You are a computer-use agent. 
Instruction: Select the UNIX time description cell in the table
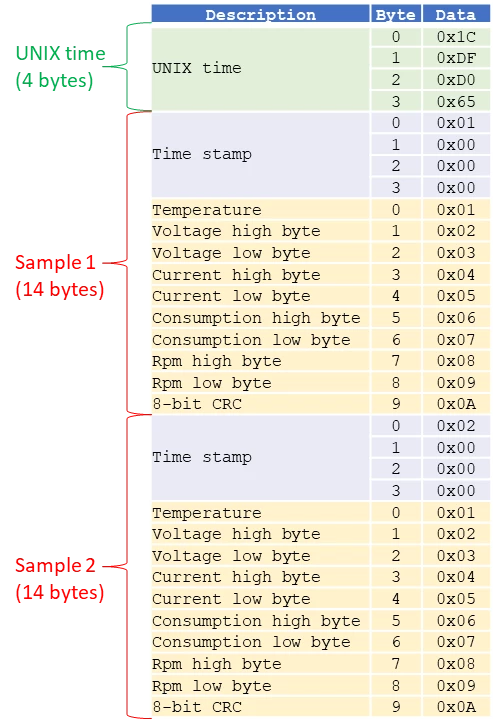pyautogui.click(x=261, y=69)
